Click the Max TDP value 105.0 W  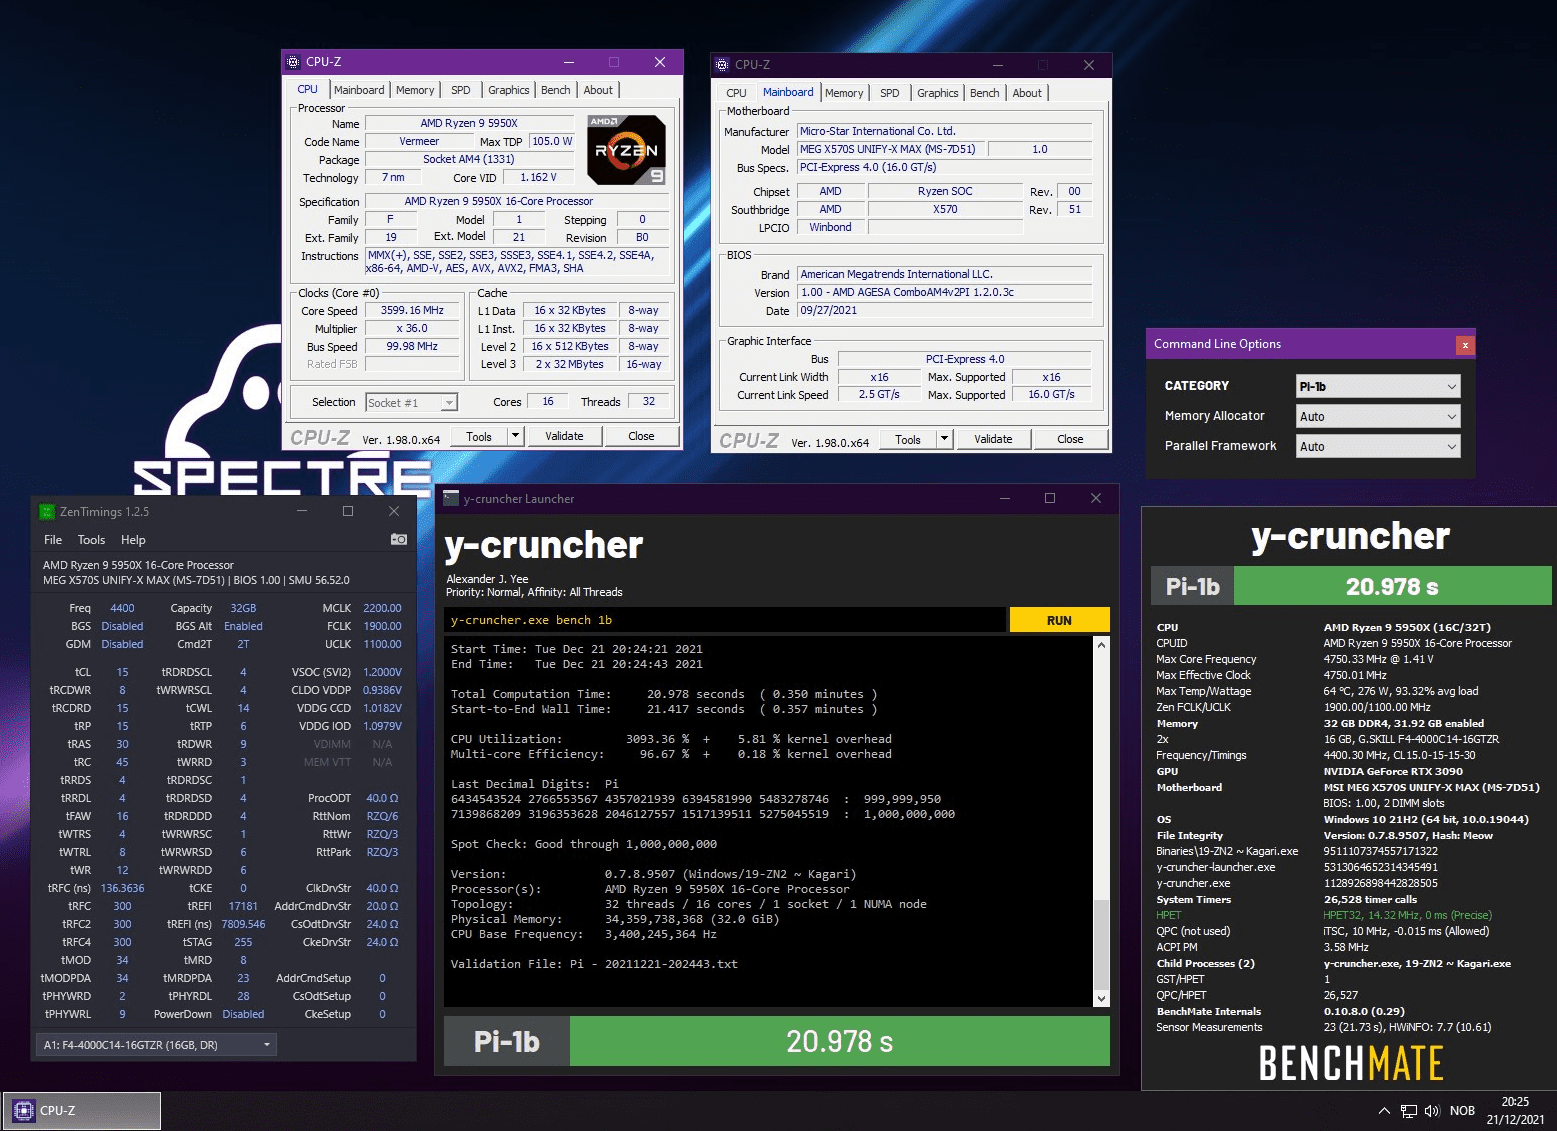552,141
